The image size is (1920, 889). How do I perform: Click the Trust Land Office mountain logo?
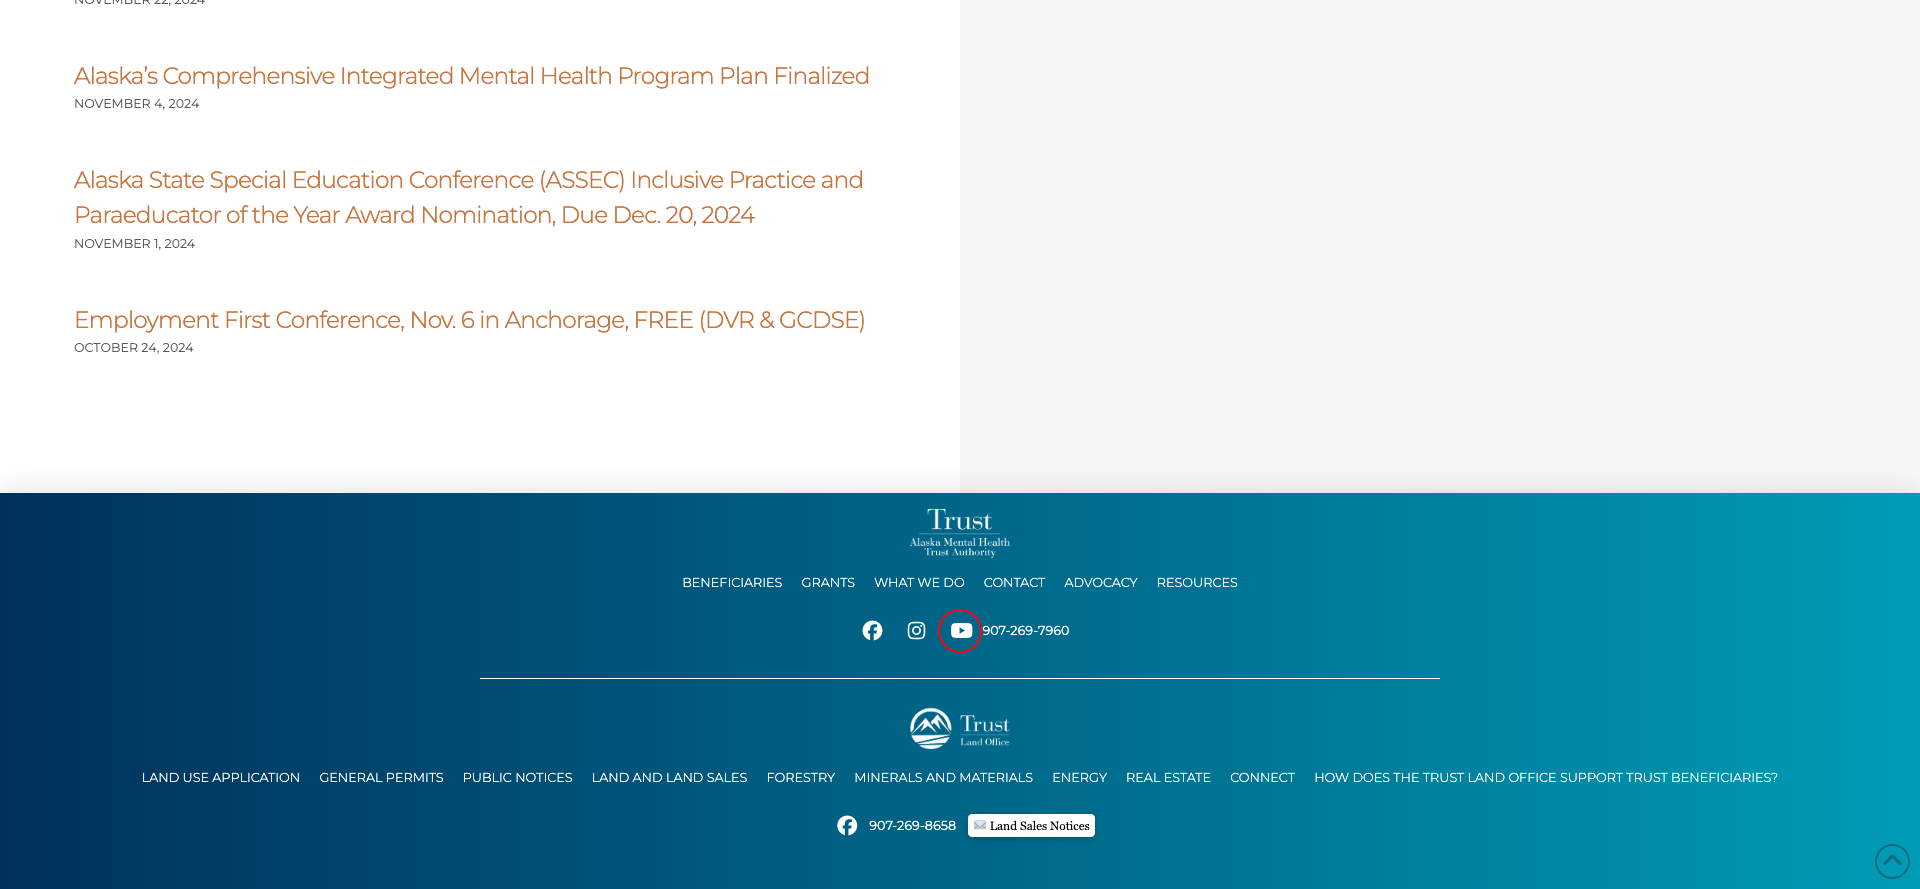[x=959, y=728]
